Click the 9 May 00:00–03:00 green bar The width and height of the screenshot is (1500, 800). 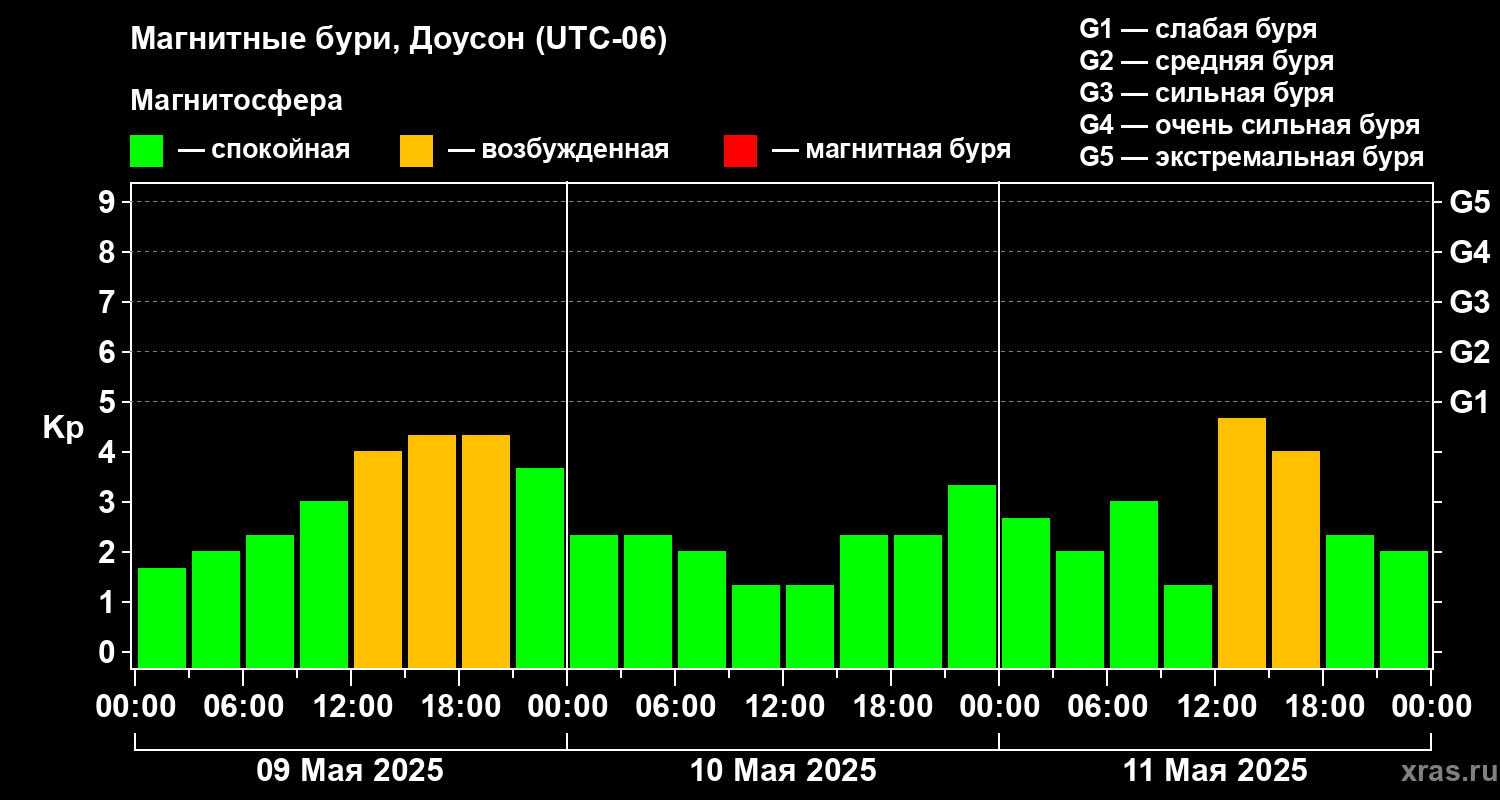point(162,618)
